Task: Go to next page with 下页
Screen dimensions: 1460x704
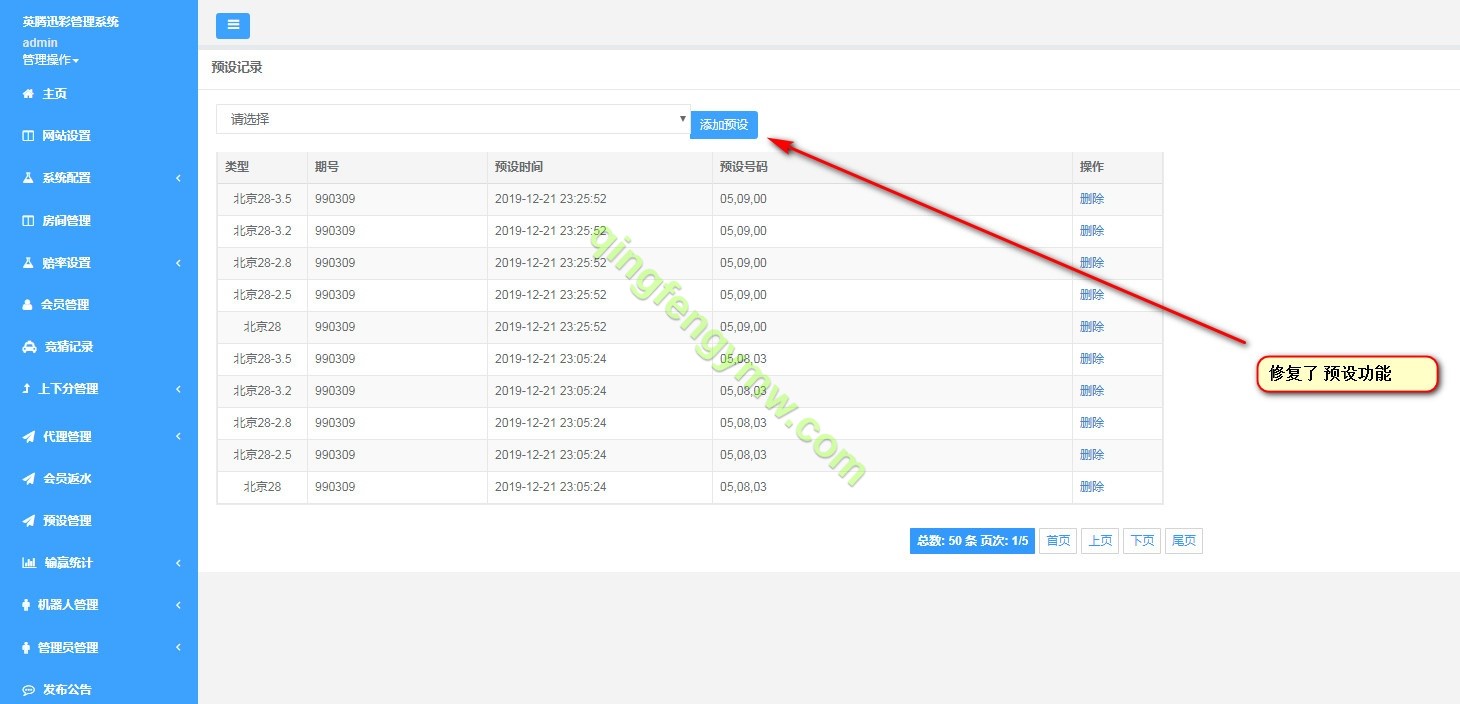Action: 1141,541
